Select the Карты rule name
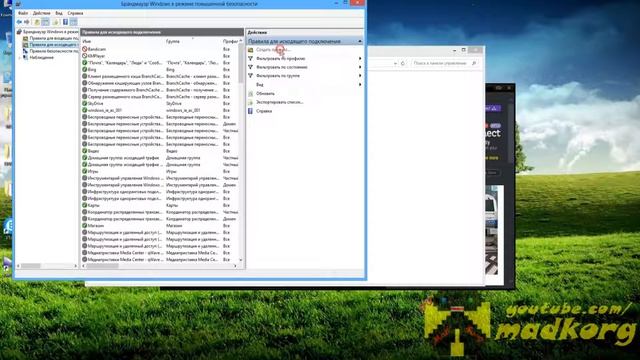 93,205
